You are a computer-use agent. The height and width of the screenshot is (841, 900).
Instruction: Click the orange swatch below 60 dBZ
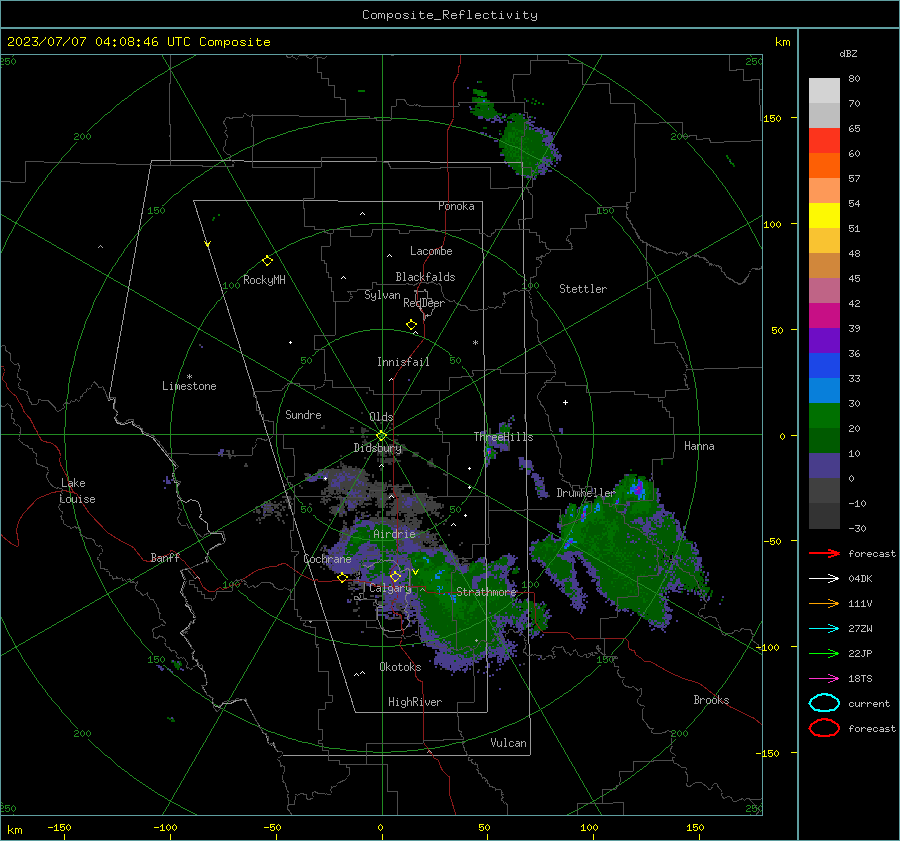pos(824,166)
